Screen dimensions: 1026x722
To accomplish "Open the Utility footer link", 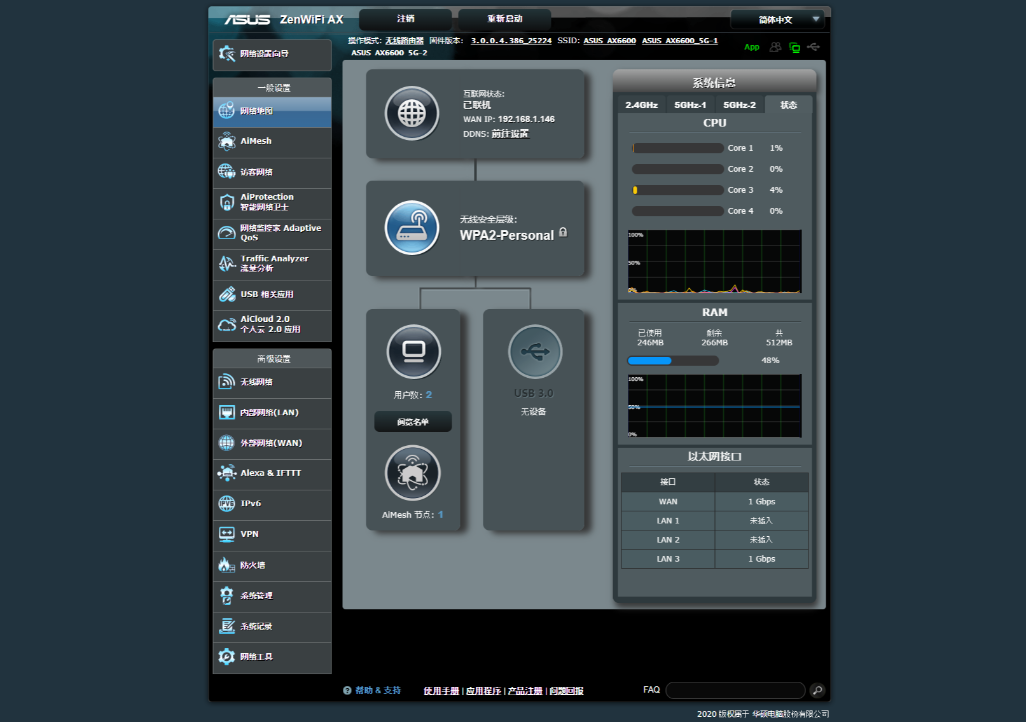I will (484, 691).
